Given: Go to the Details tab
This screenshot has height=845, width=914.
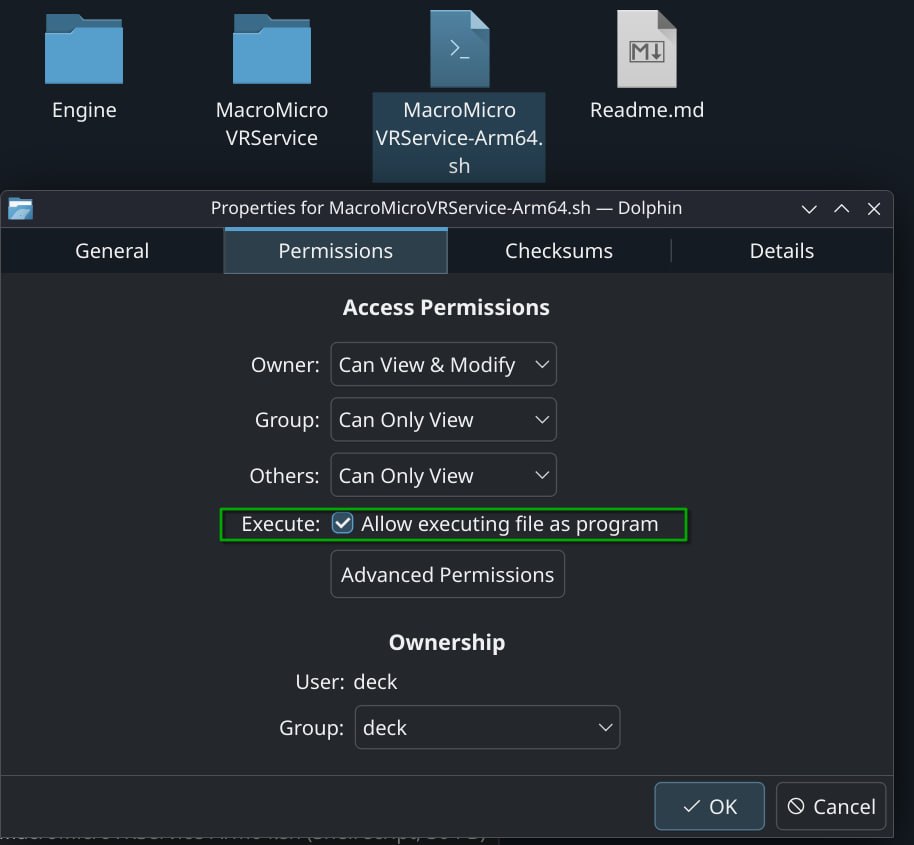Looking at the screenshot, I should [782, 251].
